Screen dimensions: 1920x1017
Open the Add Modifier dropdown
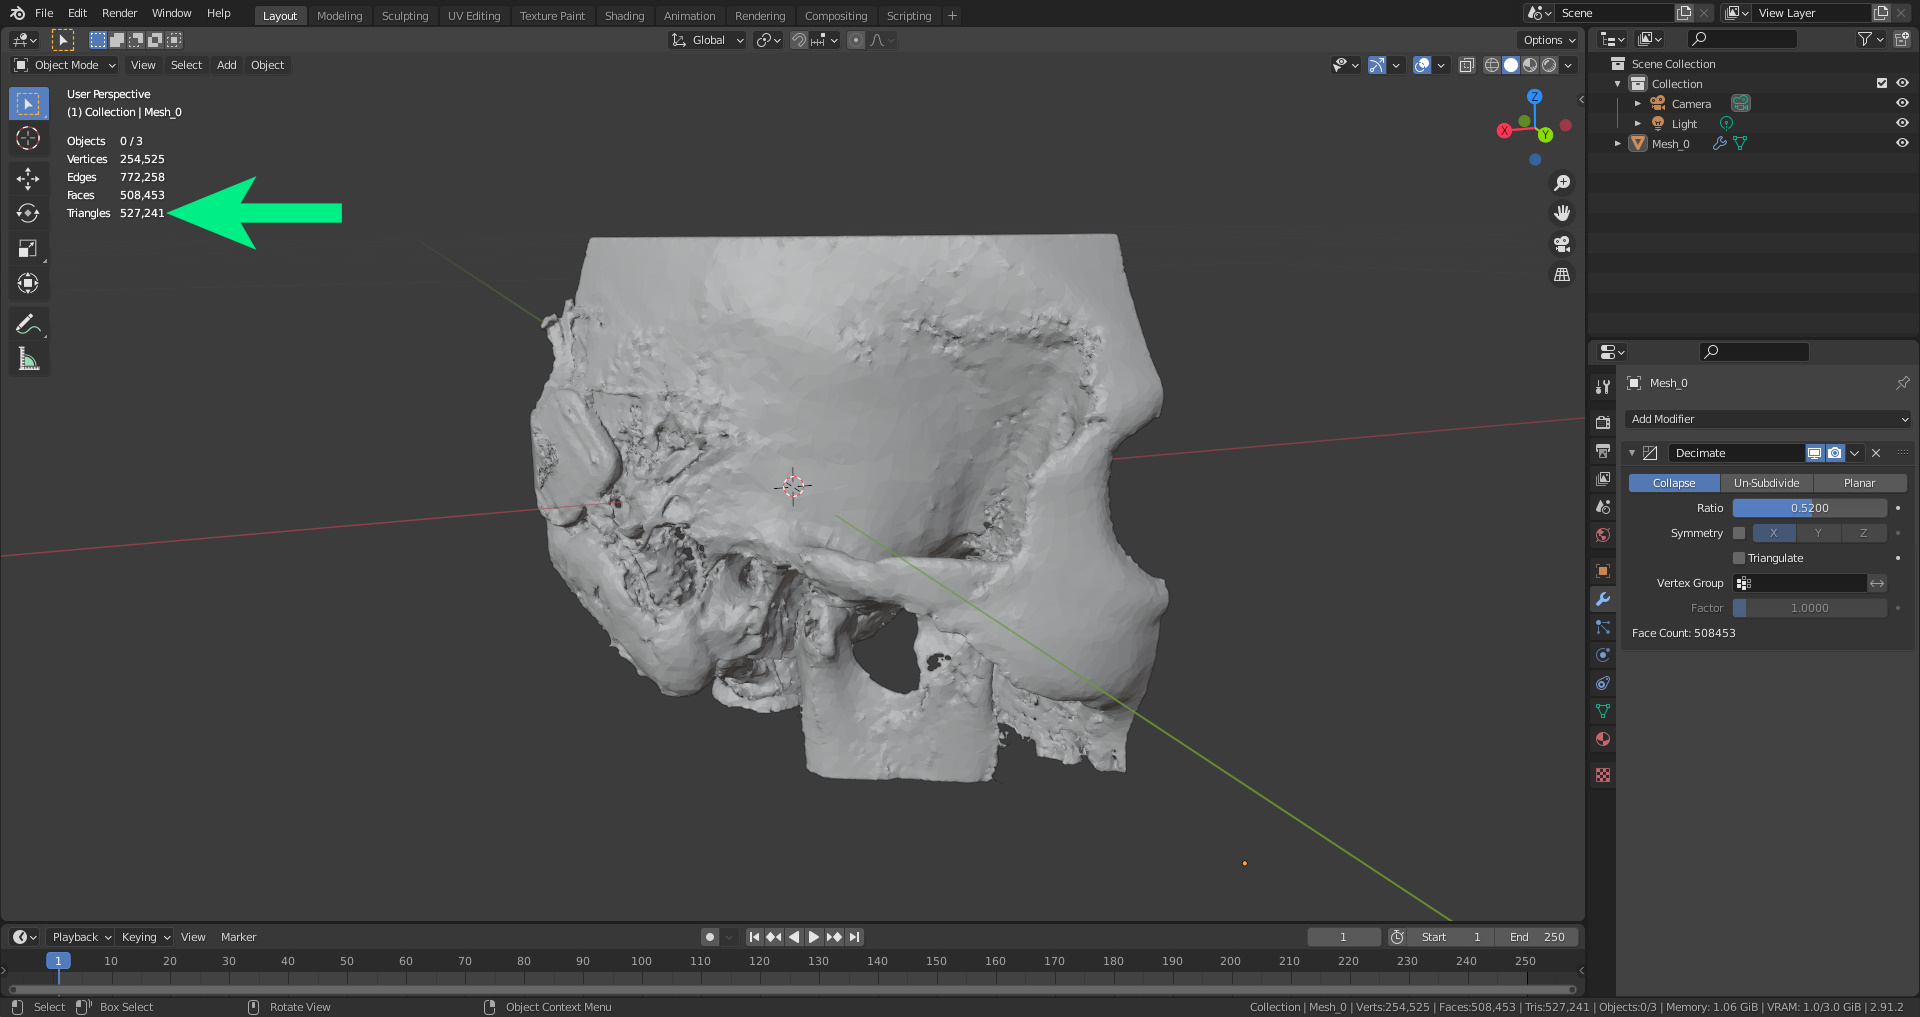click(x=1767, y=419)
